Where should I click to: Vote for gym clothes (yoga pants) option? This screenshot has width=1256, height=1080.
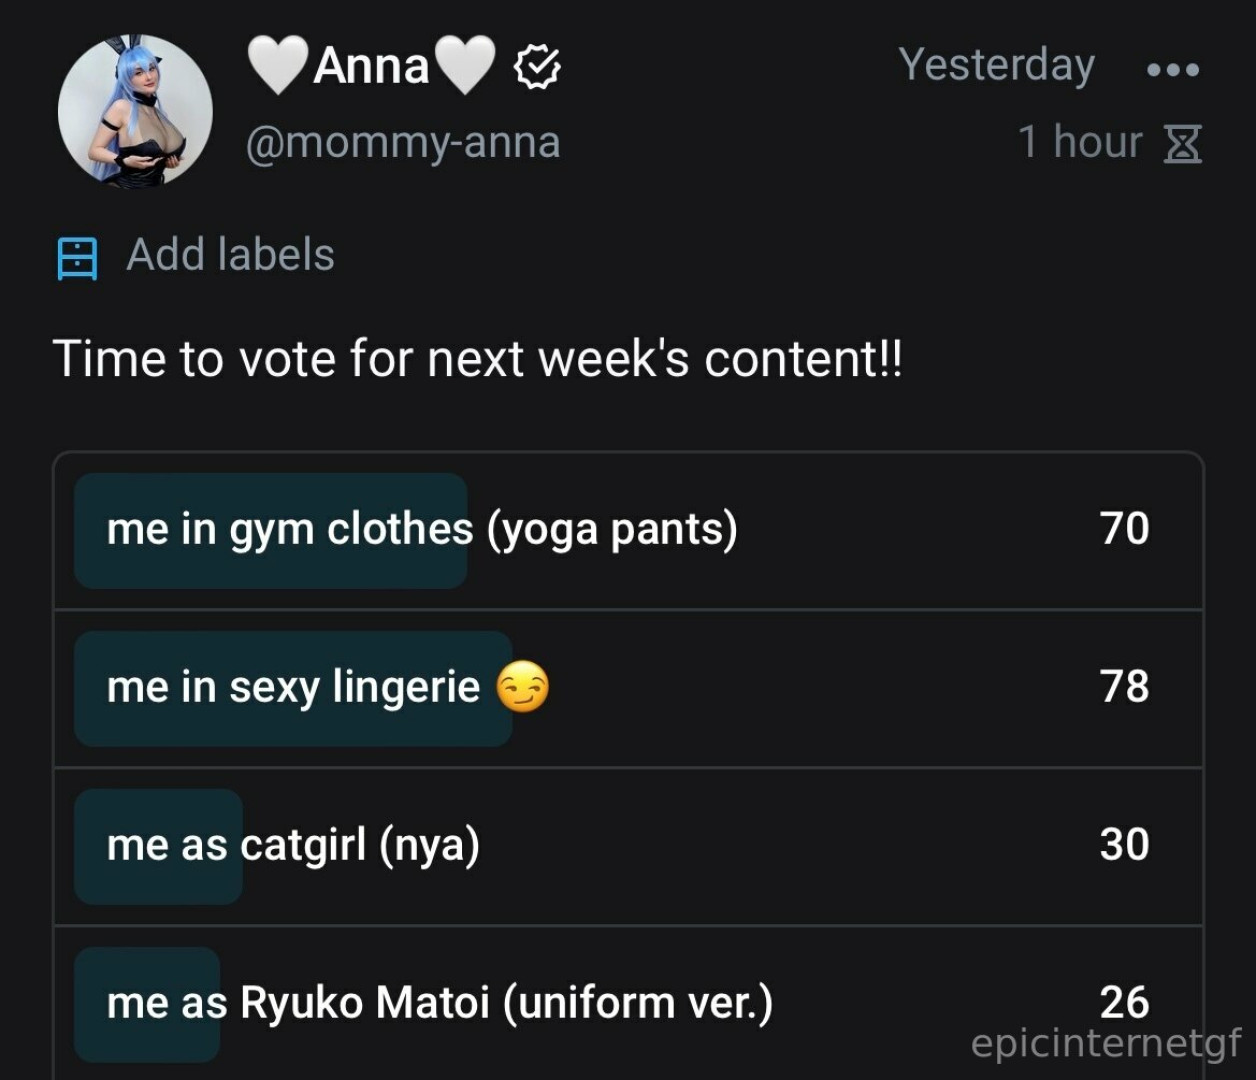coord(422,529)
